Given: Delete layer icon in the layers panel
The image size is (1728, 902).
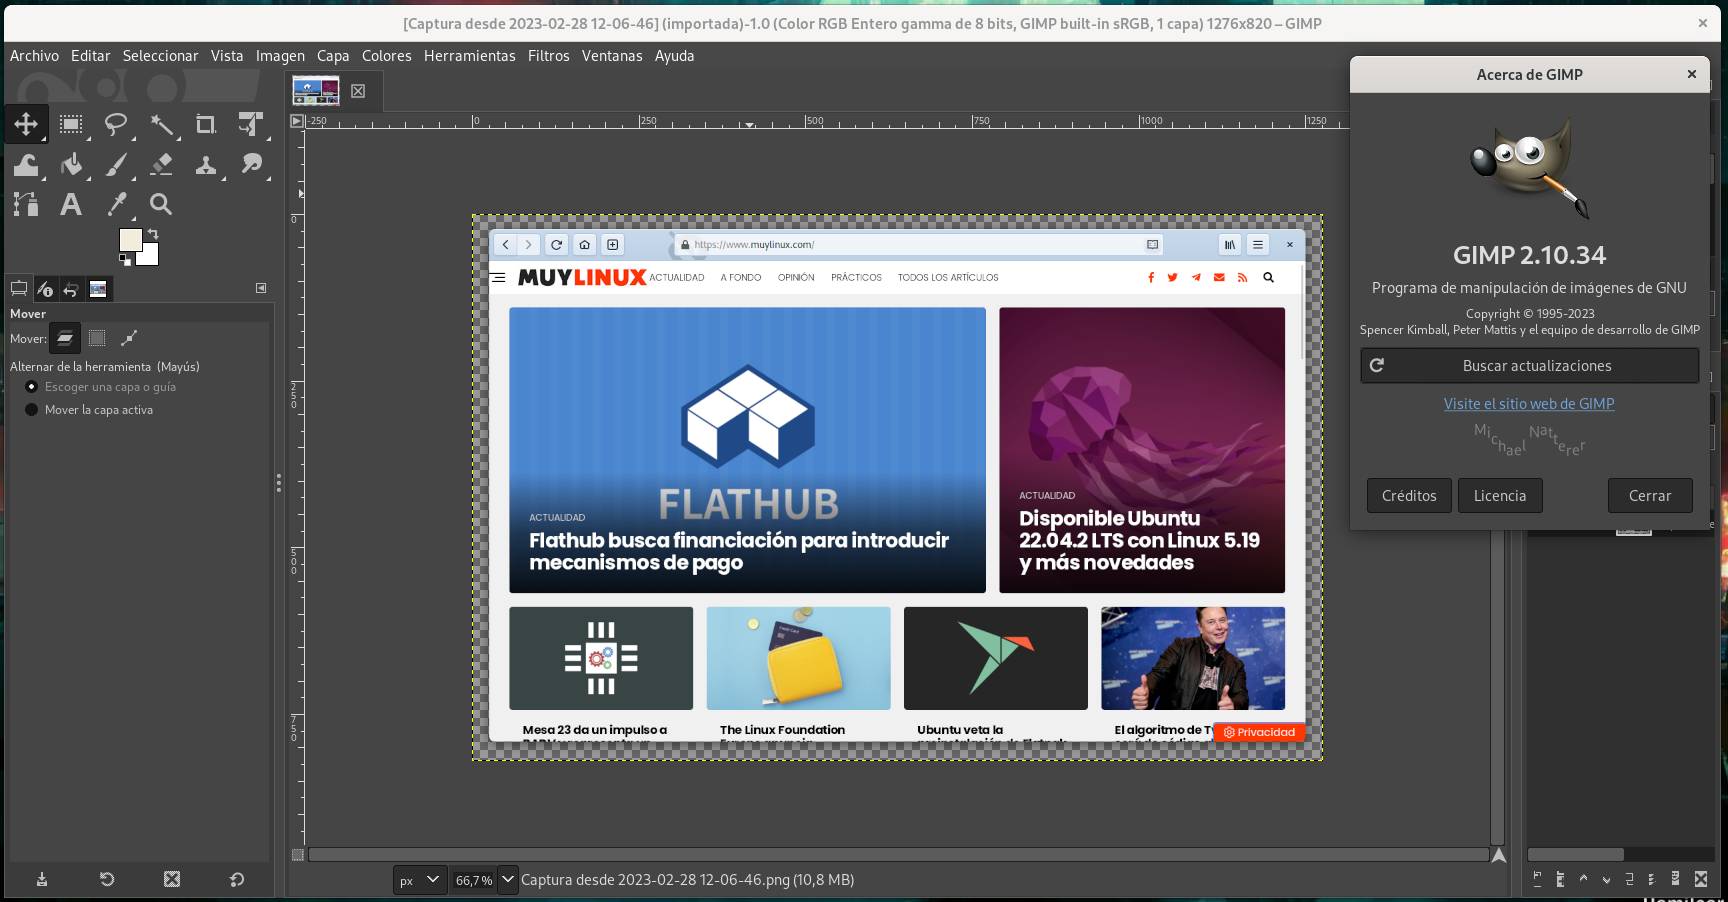Looking at the screenshot, I should [x=1701, y=879].
